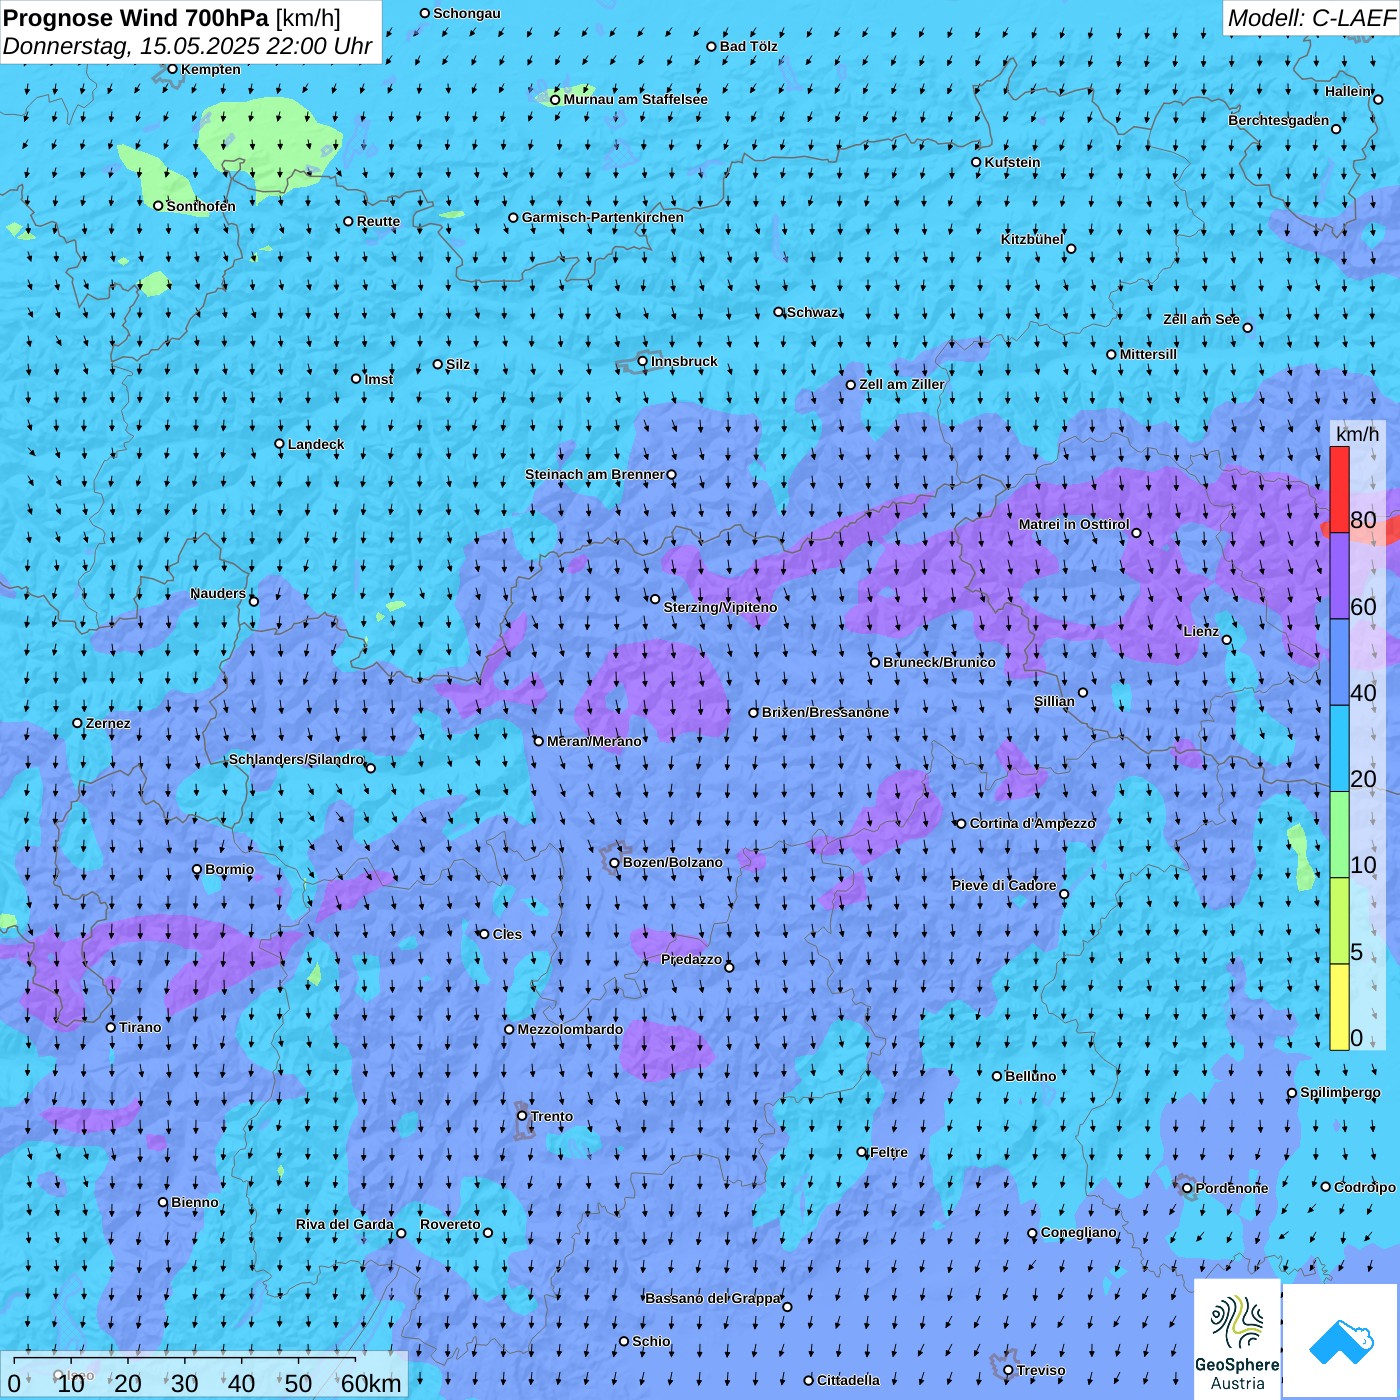Click the '80' value on the legend
The height and width of the screenshot is (1400, 1400).
tap(1363, 520)
